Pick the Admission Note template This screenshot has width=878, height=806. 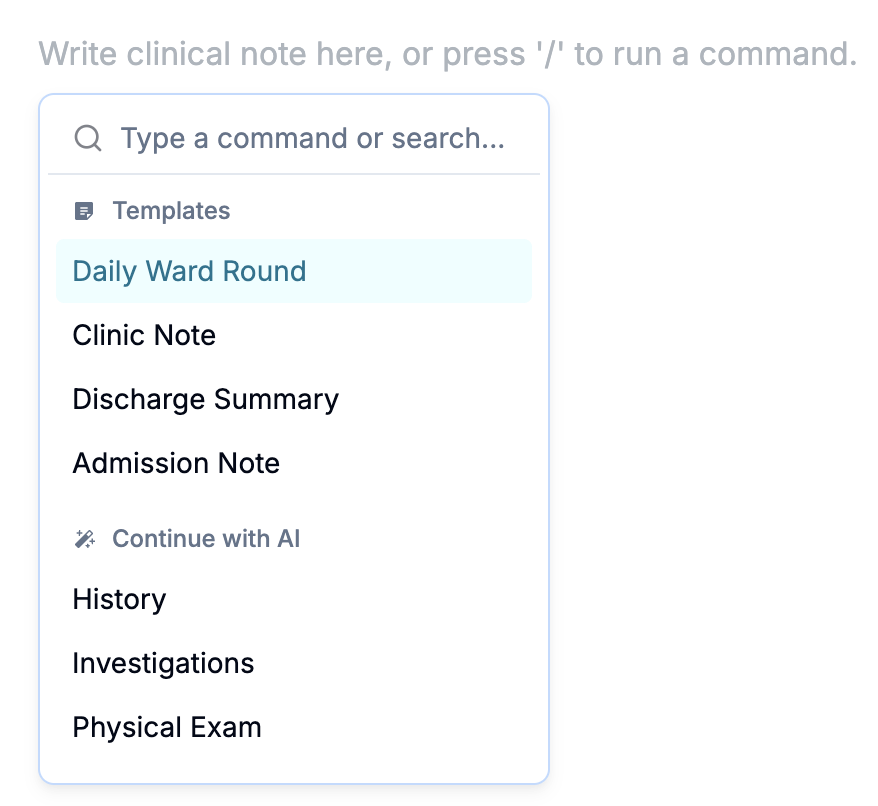pos(176,463)
